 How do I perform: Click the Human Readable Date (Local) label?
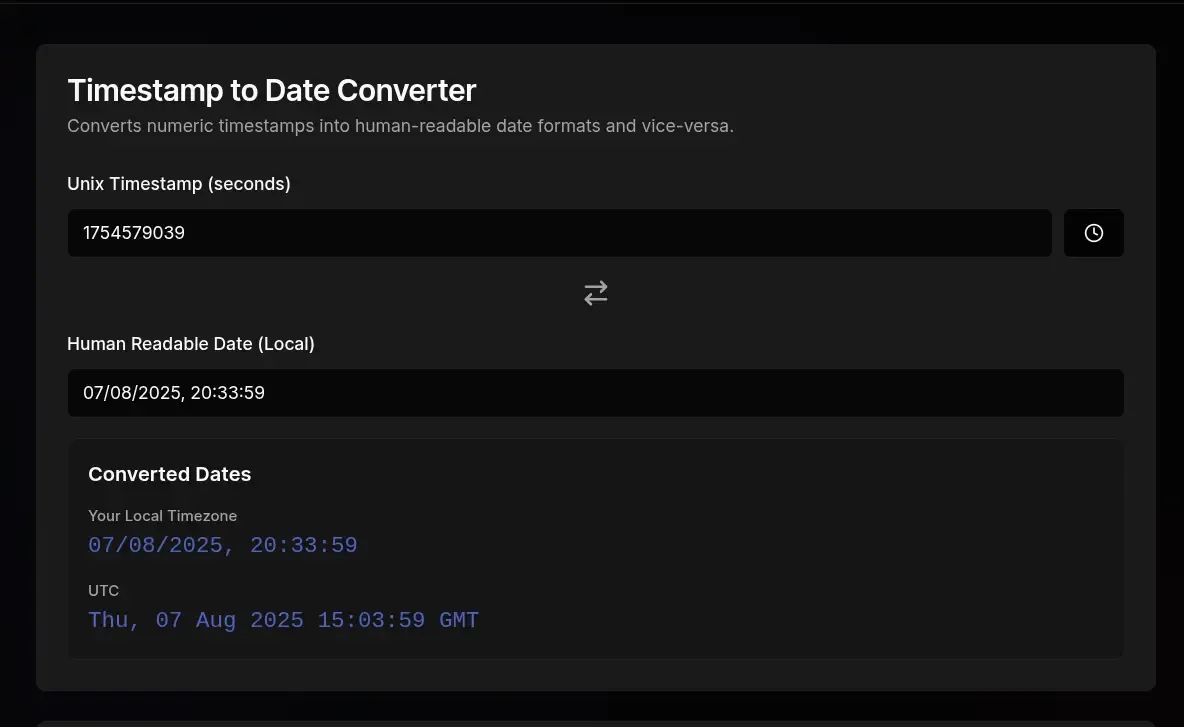(x=190, y=343)
